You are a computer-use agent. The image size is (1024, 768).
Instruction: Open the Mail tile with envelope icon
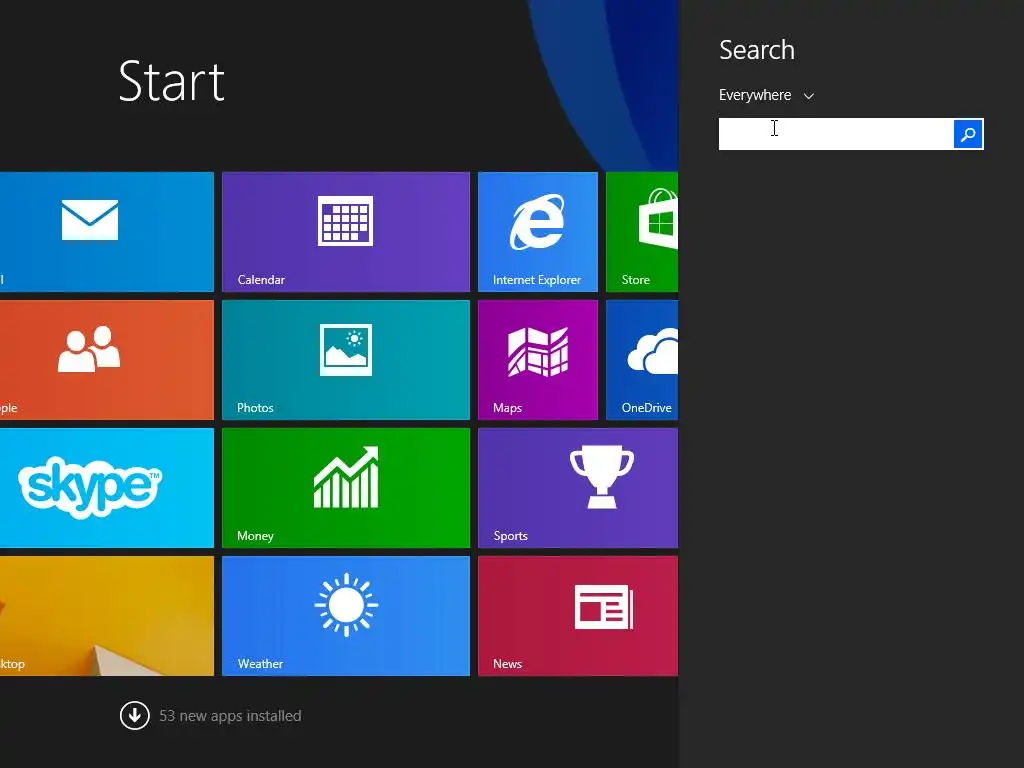pyautogui.click(x=106, y=232)
